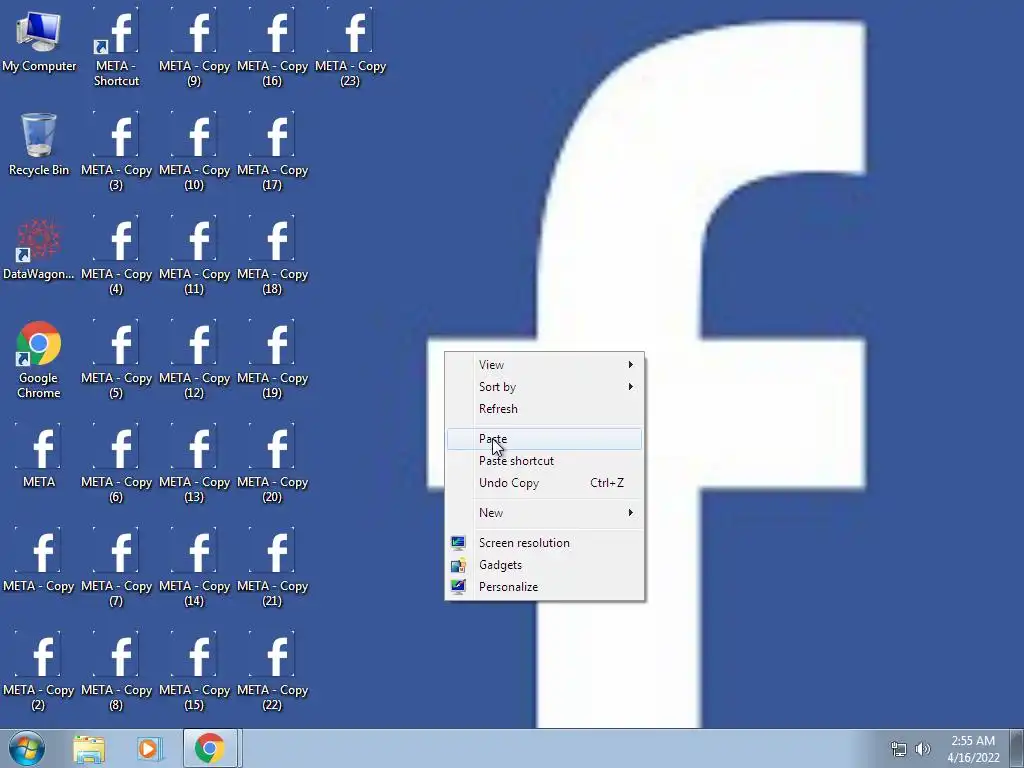Choose Undo Copy in context menu
Image resolution: width=1024 pixels, height=768 pixels.
tap(544, 483)
